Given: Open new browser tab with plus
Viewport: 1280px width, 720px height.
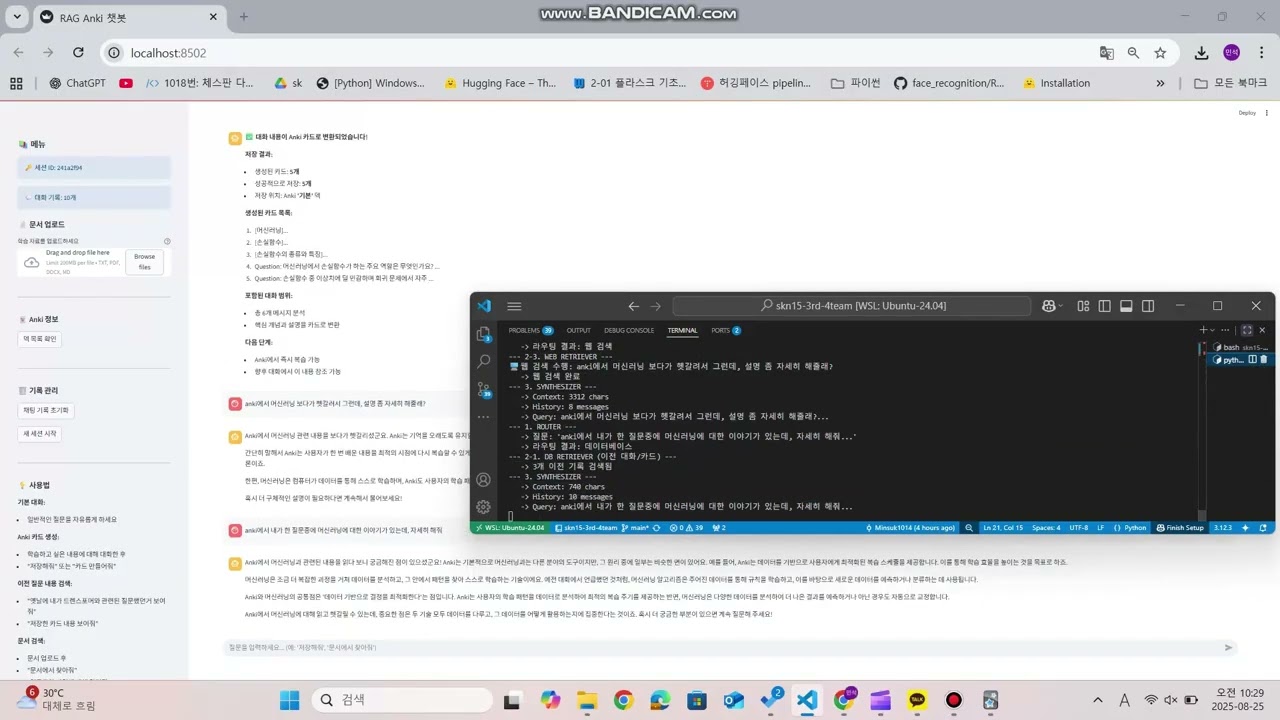Looking at the screenshot, I should pyautogui.click(x=243, y=17).
